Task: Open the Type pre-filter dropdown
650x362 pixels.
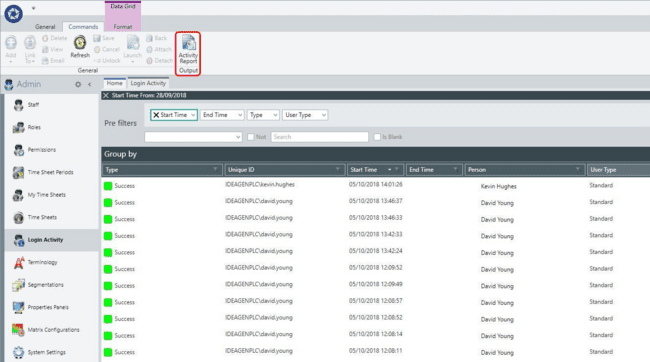Action: click(x=275, y=115)
